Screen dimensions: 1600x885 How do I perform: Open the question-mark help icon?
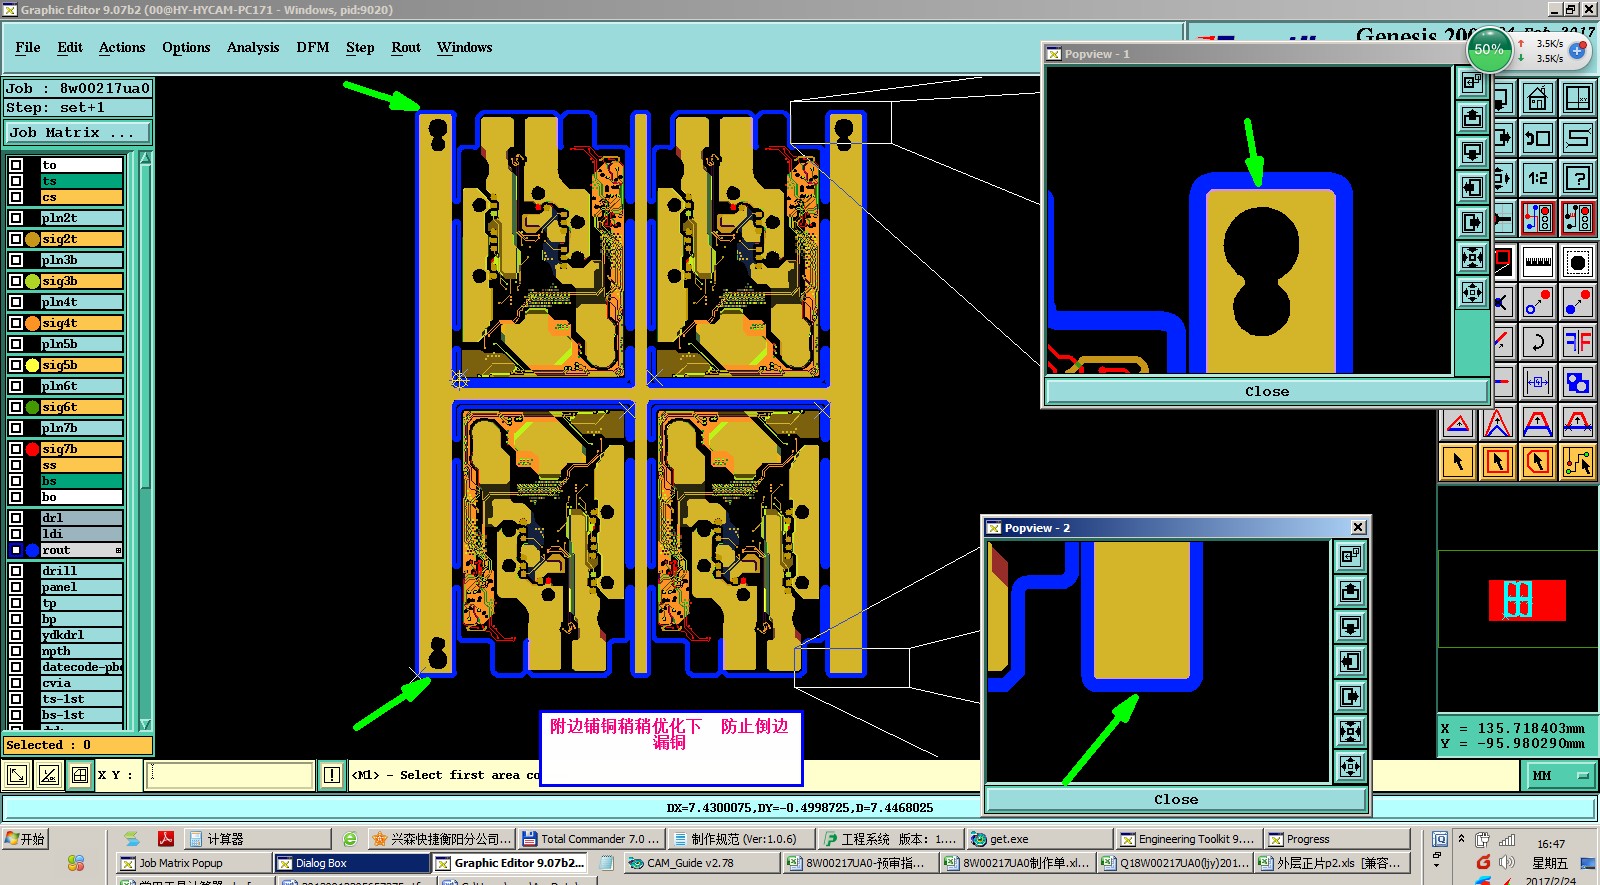coord(1578,178)
